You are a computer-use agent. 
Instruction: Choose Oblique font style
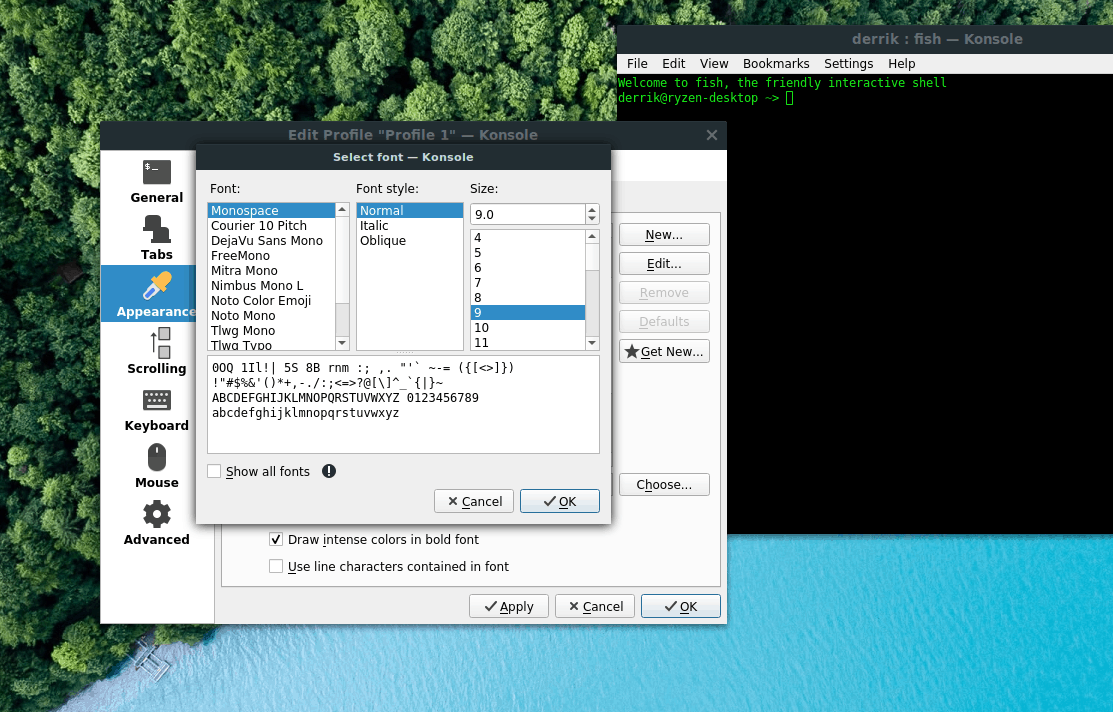click(x=410, y=240)
